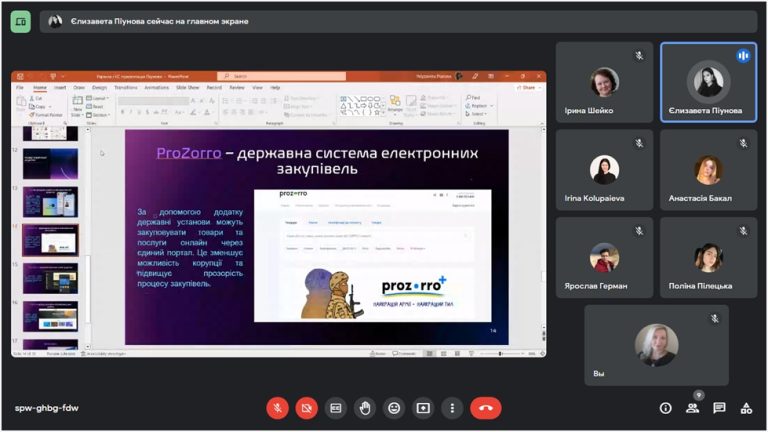Click Анастасія Бакал participant name
The height and width of the screenshot is (432, 768).
point(700,198)
